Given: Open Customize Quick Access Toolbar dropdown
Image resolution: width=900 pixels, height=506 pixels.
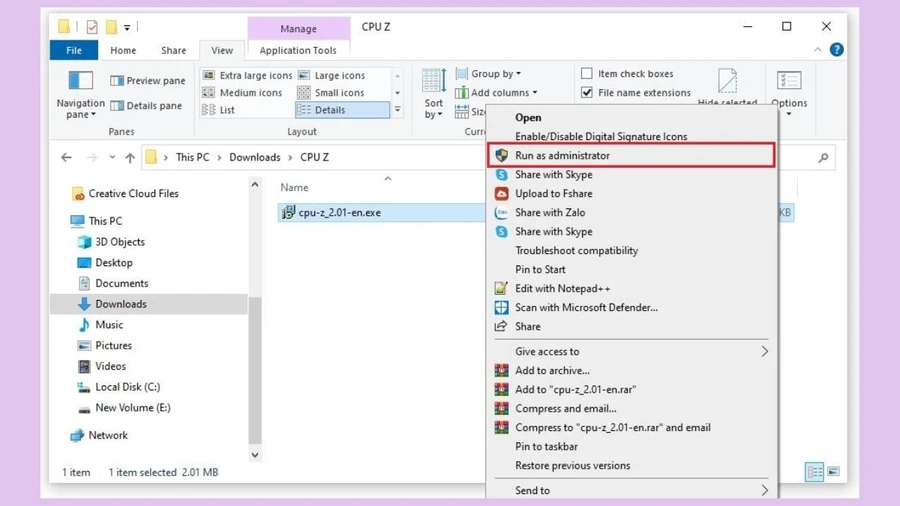Looking at the screenshot, I should pos(127,27).
